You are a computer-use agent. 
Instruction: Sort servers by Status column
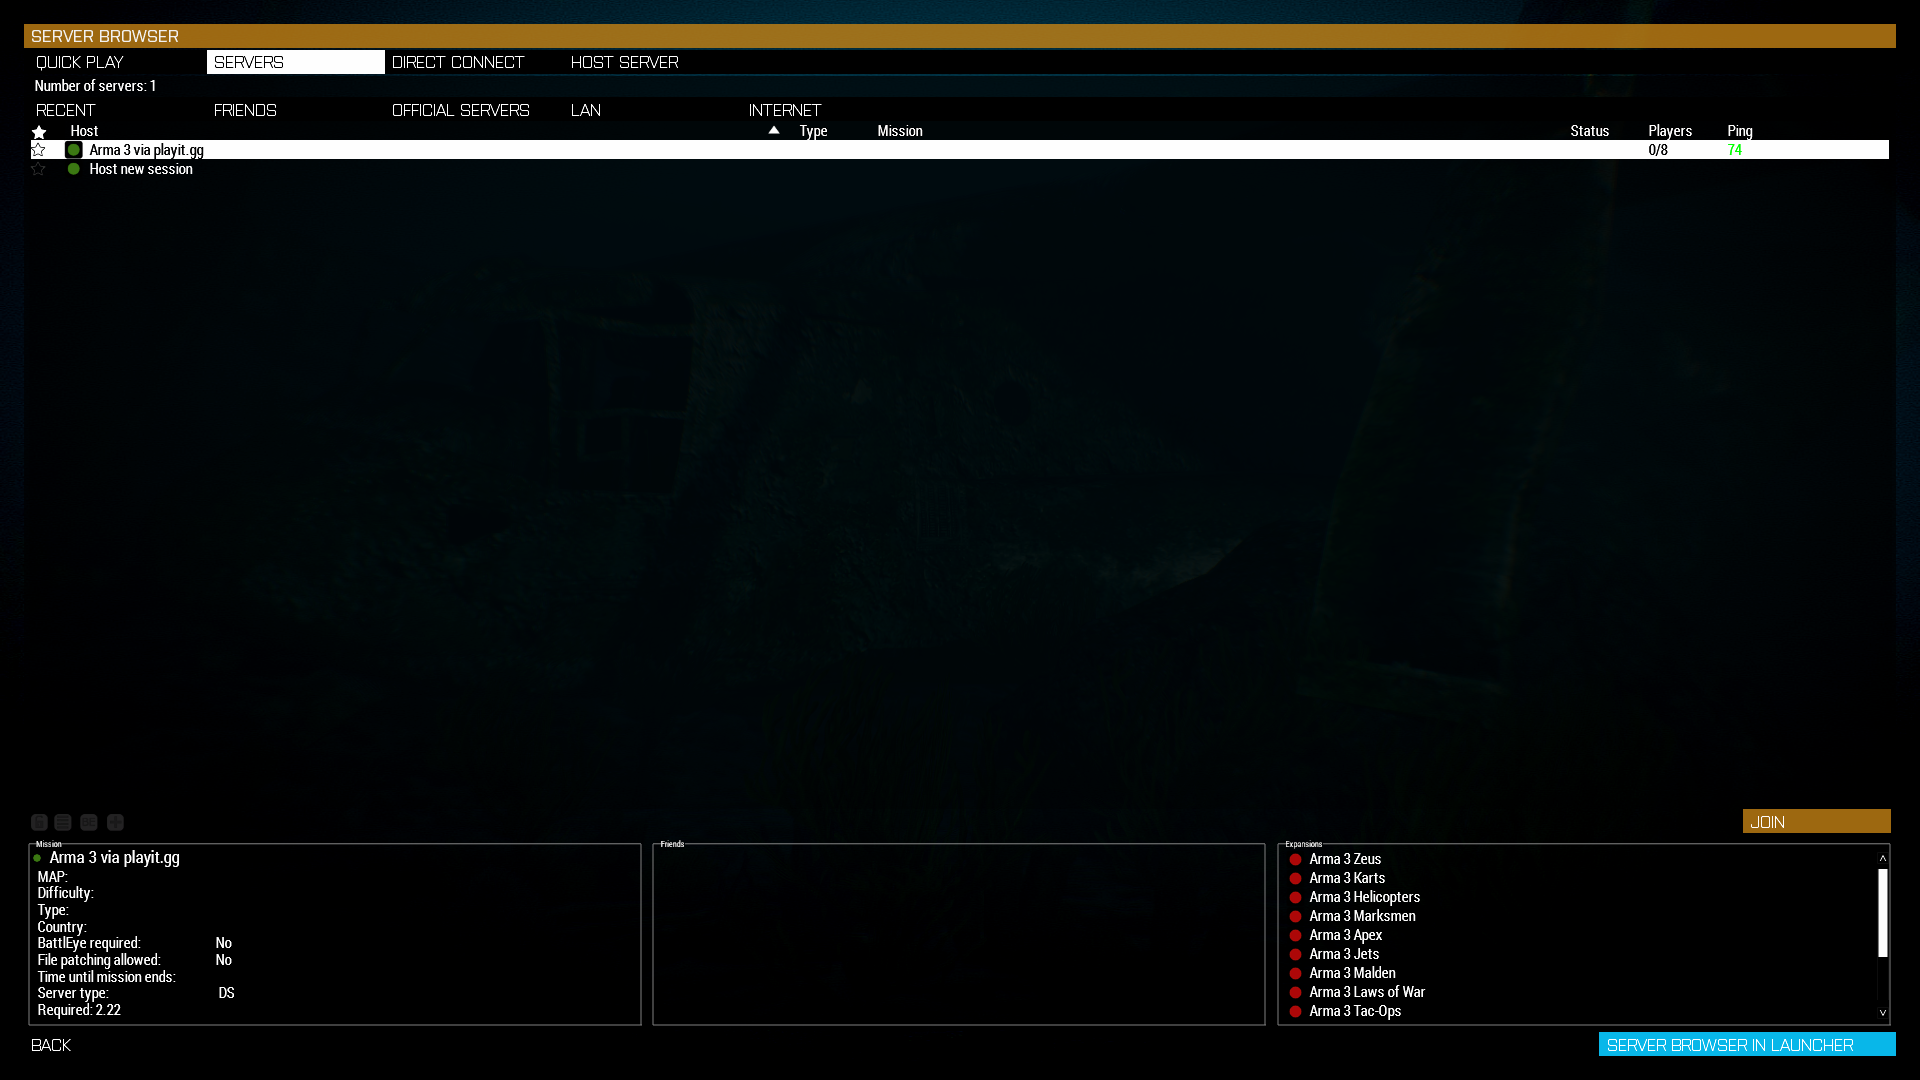(x=1590, y=131)
